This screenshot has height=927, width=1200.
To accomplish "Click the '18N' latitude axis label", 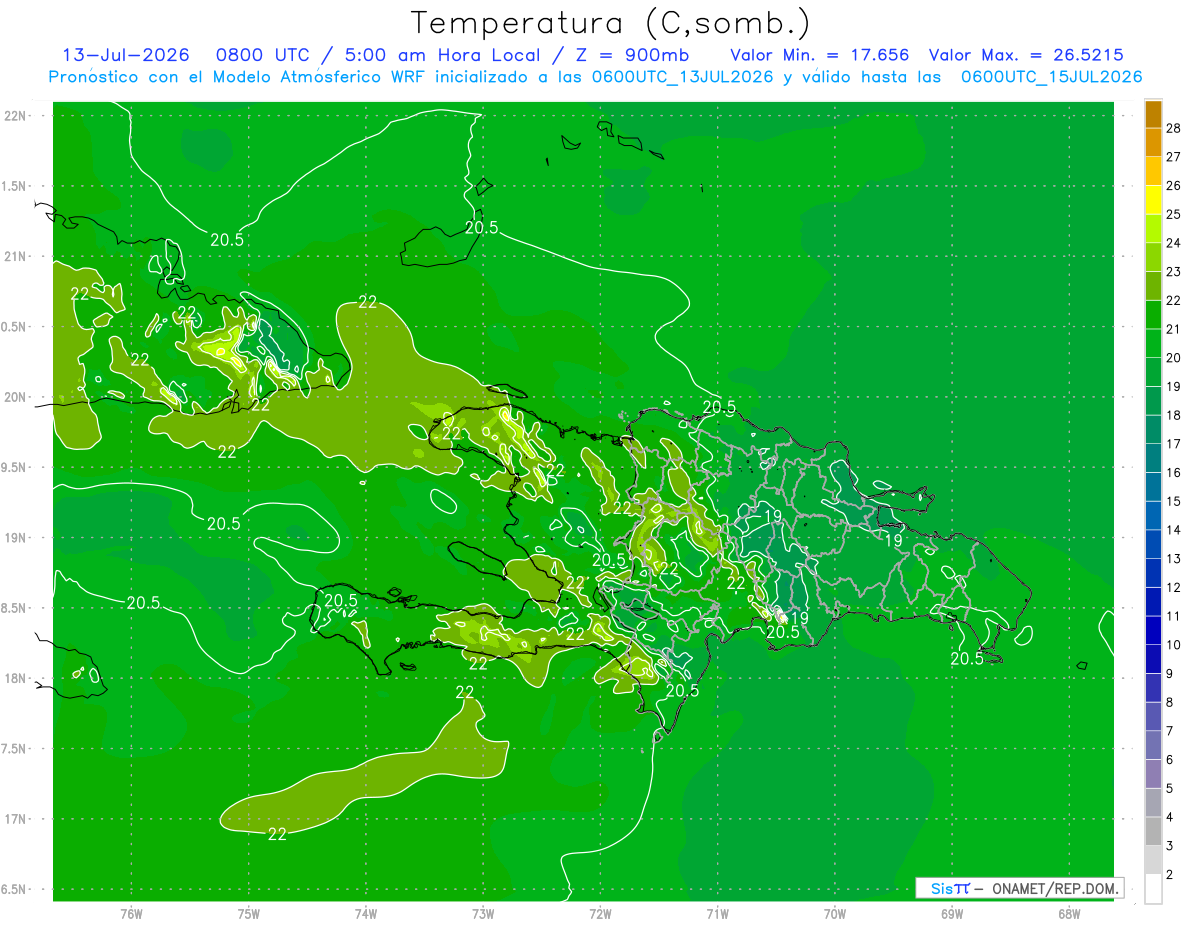I will pyautogui.click(x=15, y=678).
